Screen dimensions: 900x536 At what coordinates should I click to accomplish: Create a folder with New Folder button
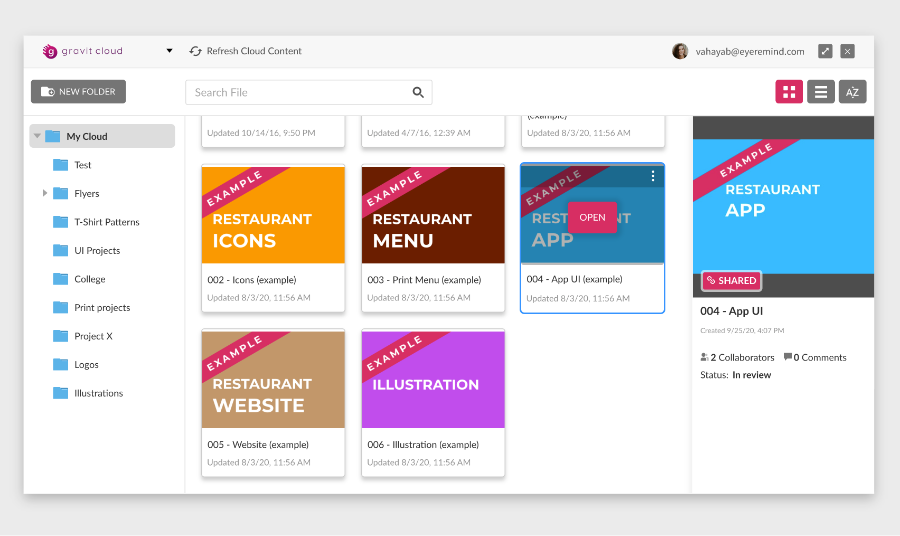pyautogui.click(x=78, y=92)
